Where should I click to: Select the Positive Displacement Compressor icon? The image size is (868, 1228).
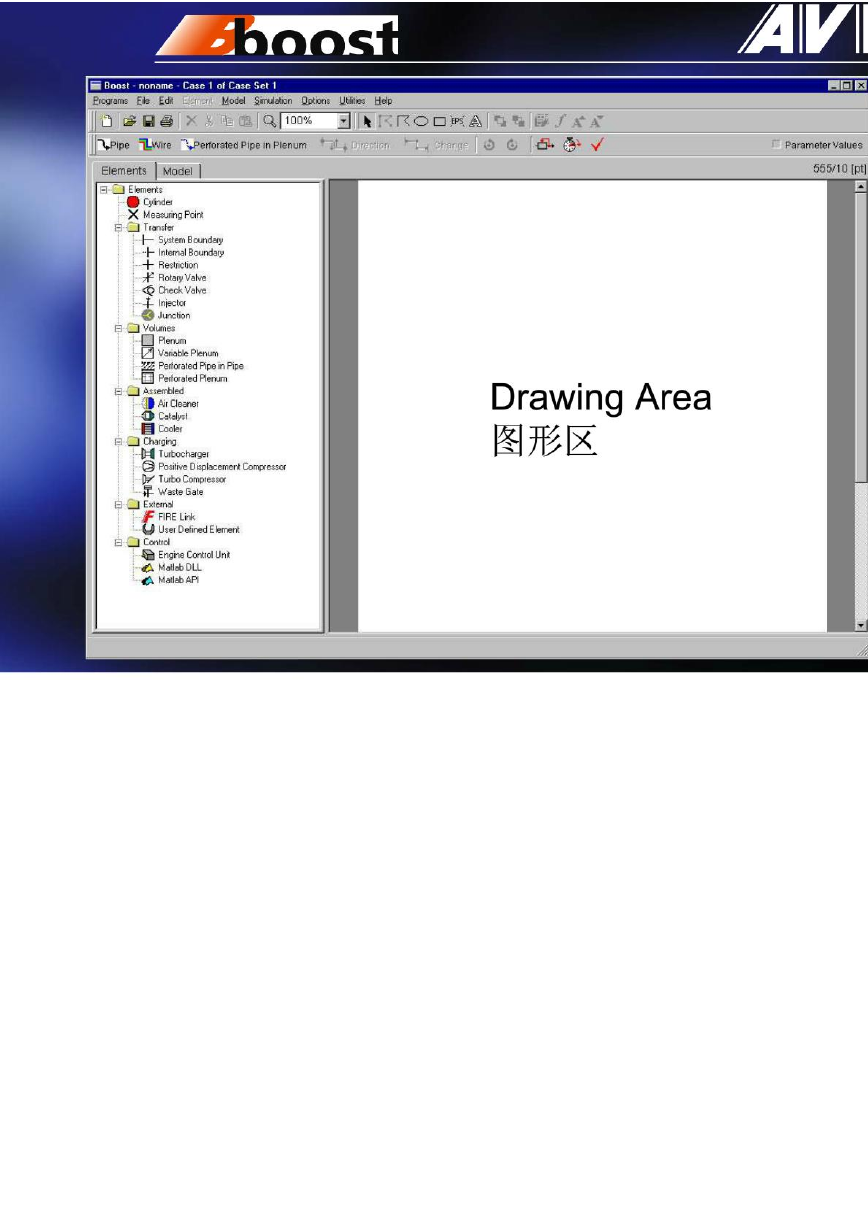pyautogui.click(x=148, y=467)
